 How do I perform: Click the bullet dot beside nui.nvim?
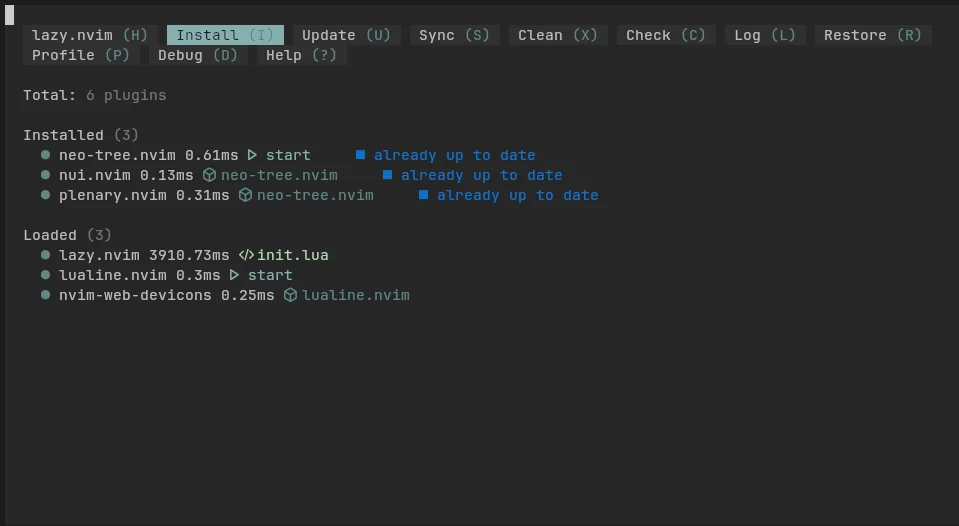coord(45,175)
